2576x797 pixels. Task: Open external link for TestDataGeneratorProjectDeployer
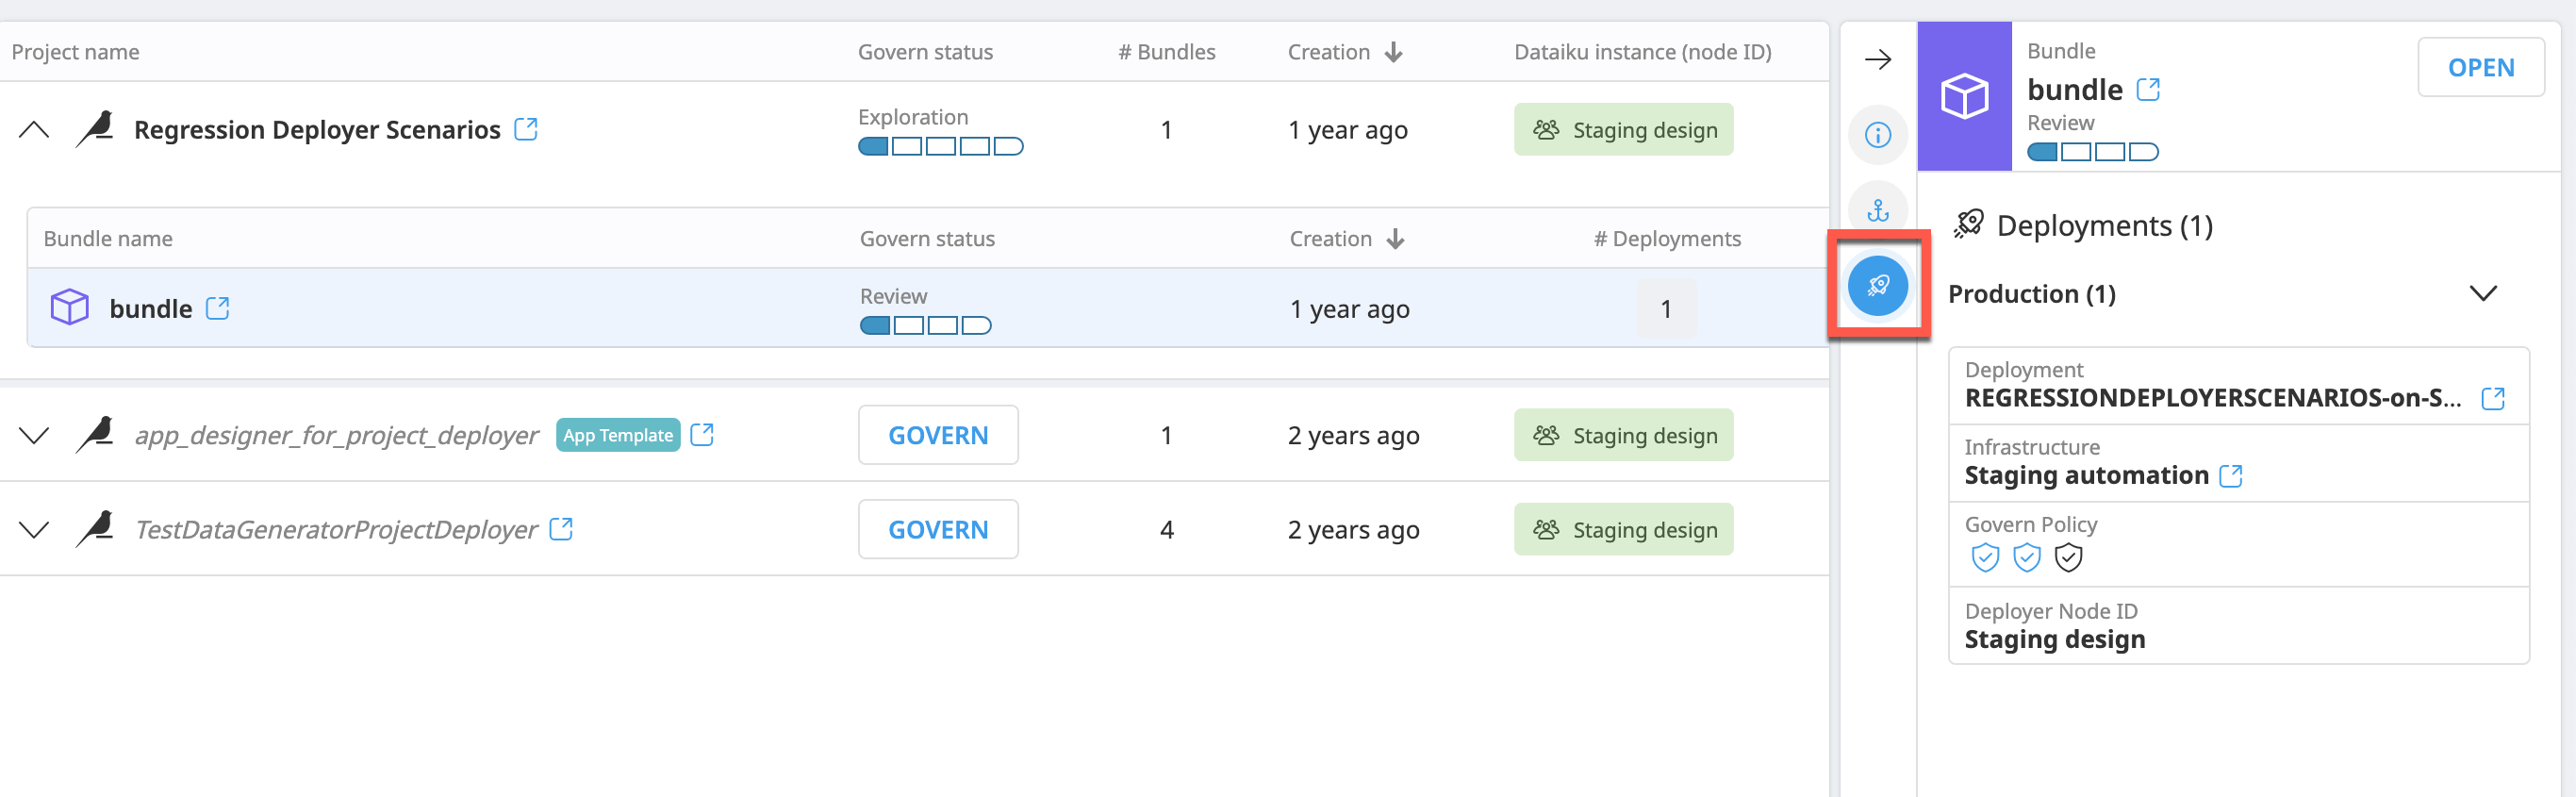(562, 528)
